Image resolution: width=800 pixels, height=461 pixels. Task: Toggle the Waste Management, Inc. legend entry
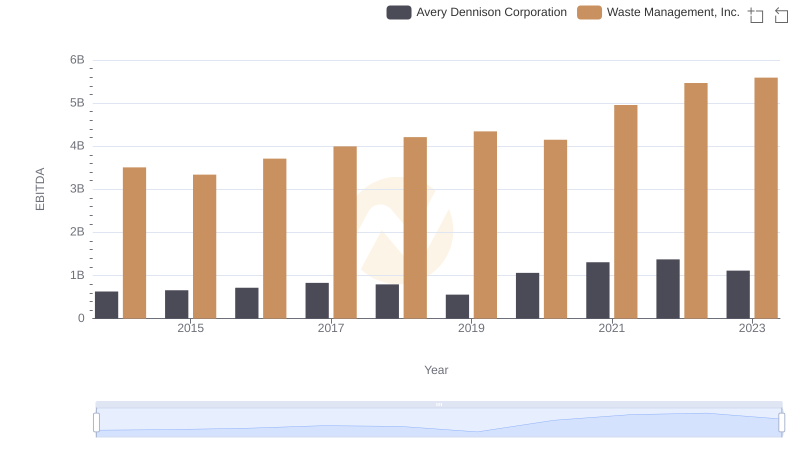click(x=658, y=12)
